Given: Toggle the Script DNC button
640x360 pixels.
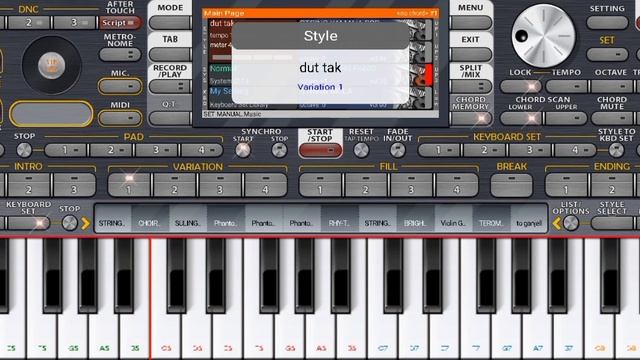Looking at the screenshot, I should click(x=120, y=22).
